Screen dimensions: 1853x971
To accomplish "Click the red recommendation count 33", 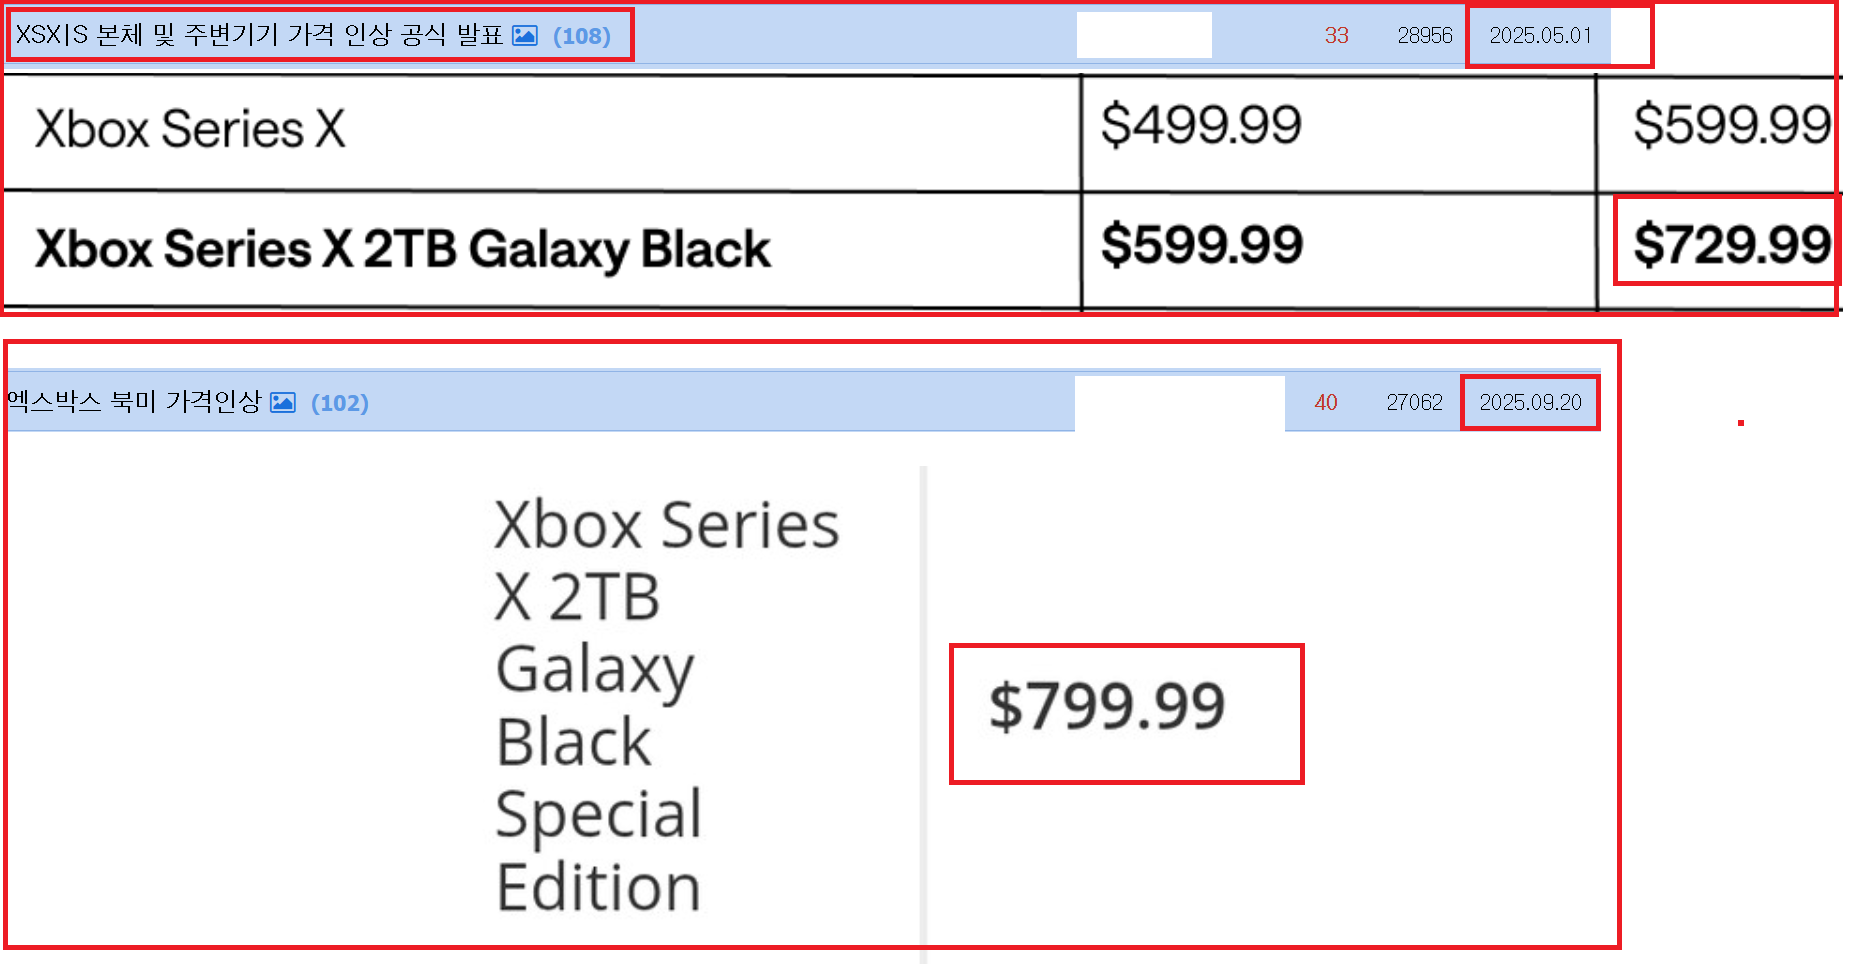I will 1336,35.
